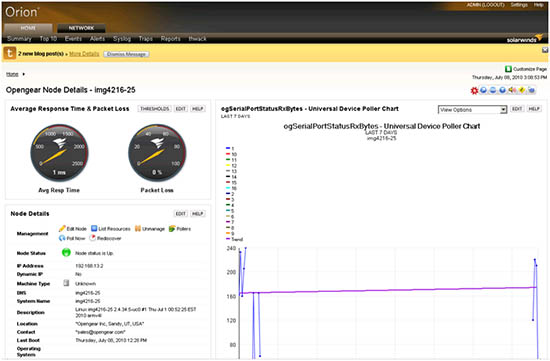550x361 pixels.
Task: Click EDIT in the Poller Chart panel
Action: pyautogui.click(x=517, y=109)
